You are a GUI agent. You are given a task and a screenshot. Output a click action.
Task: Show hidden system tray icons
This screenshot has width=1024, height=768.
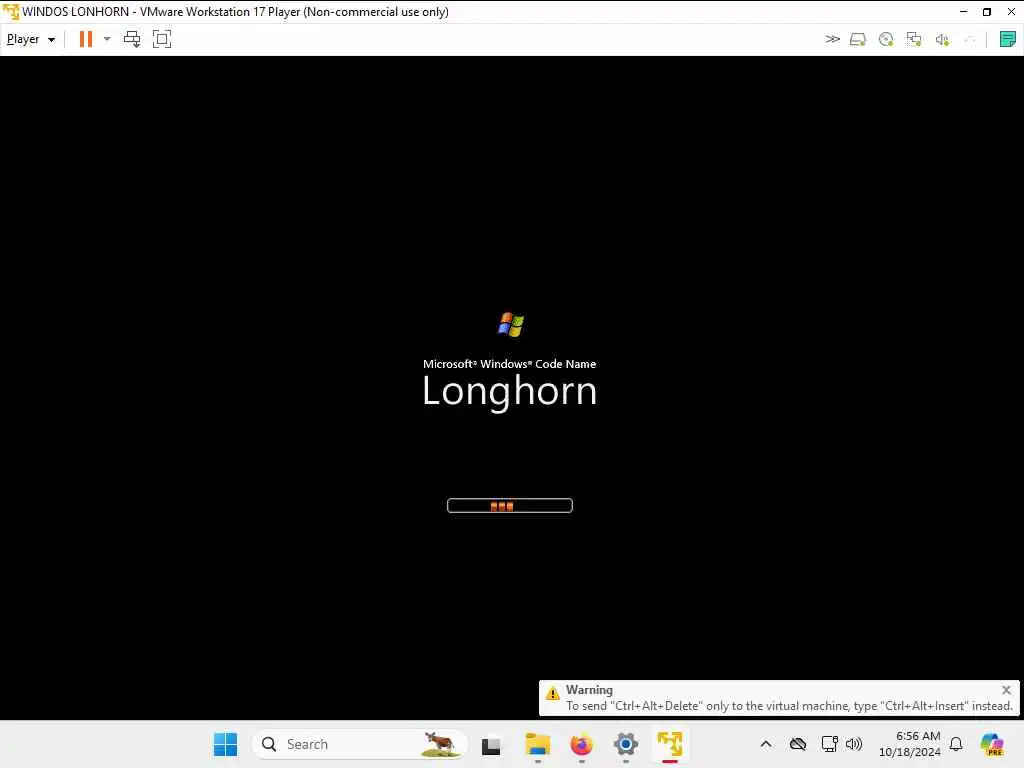coord(766,744)
